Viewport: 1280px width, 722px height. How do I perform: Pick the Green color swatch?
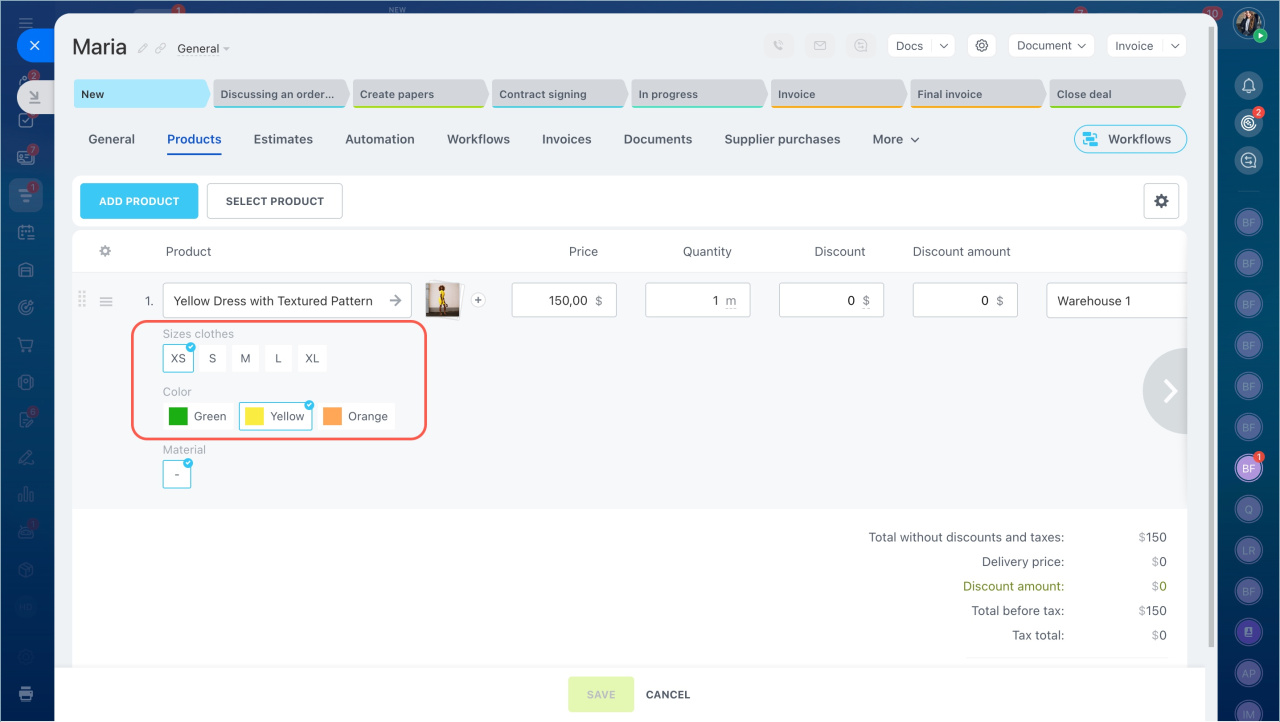tap(198, 416)
